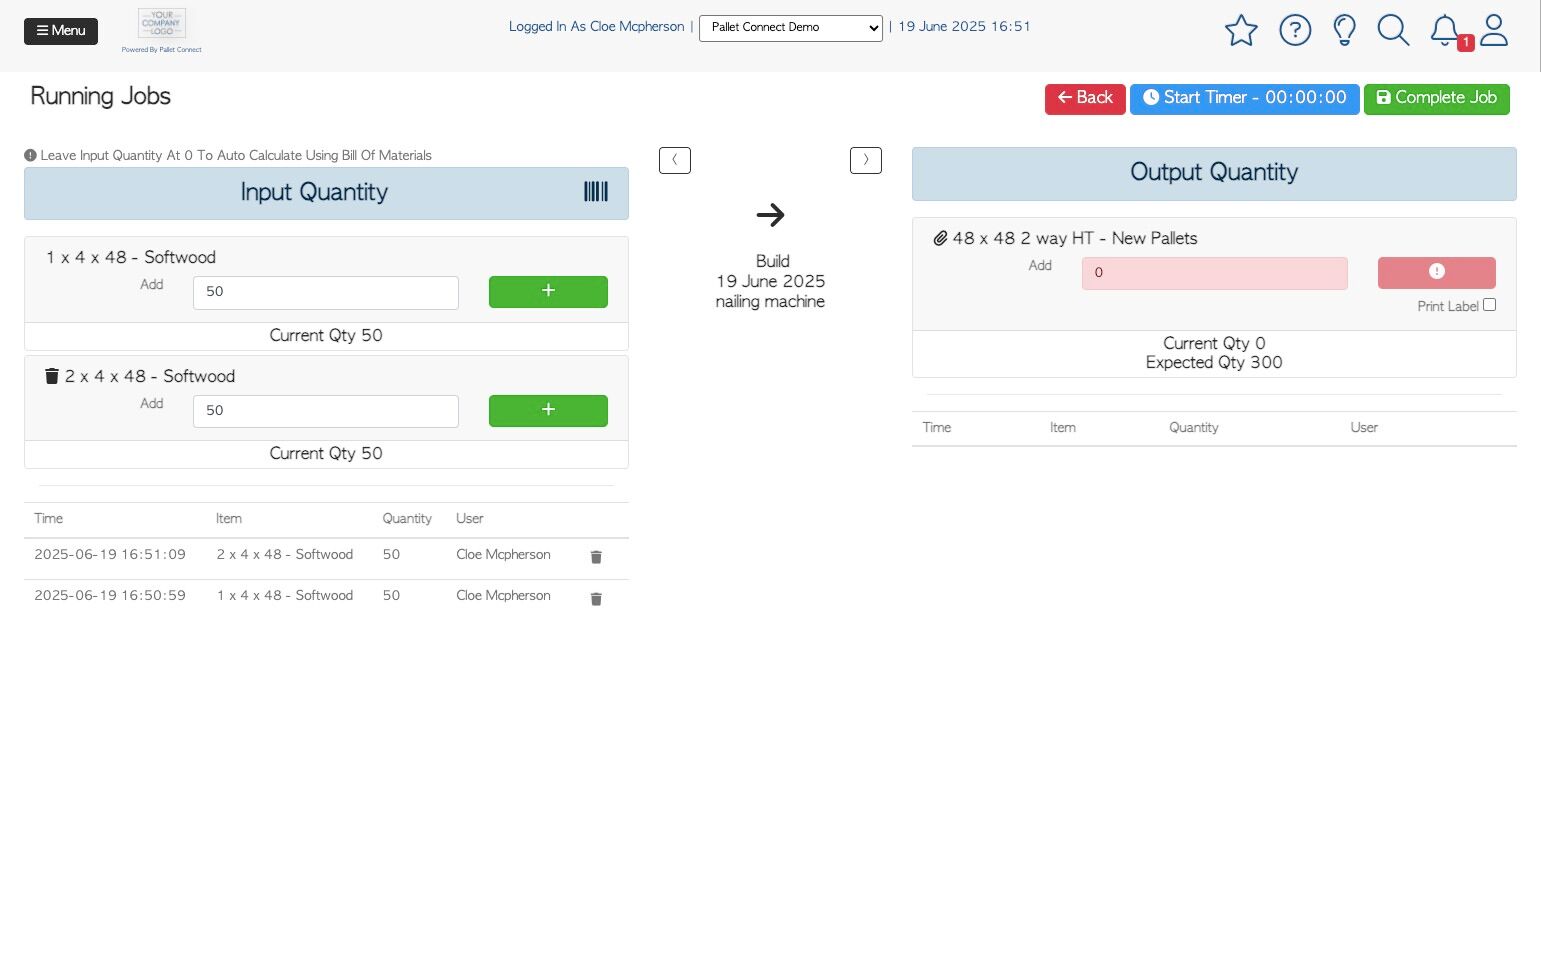Open the favorites star icon

tap(1241, 30)
